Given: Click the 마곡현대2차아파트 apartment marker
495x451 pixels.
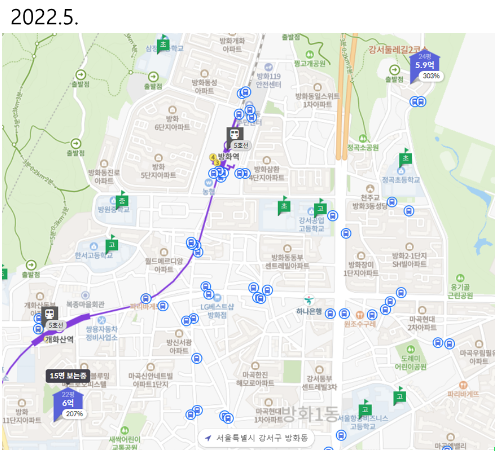Looking at the screenshot, I should pyautogui.click(x=422, y=310).
